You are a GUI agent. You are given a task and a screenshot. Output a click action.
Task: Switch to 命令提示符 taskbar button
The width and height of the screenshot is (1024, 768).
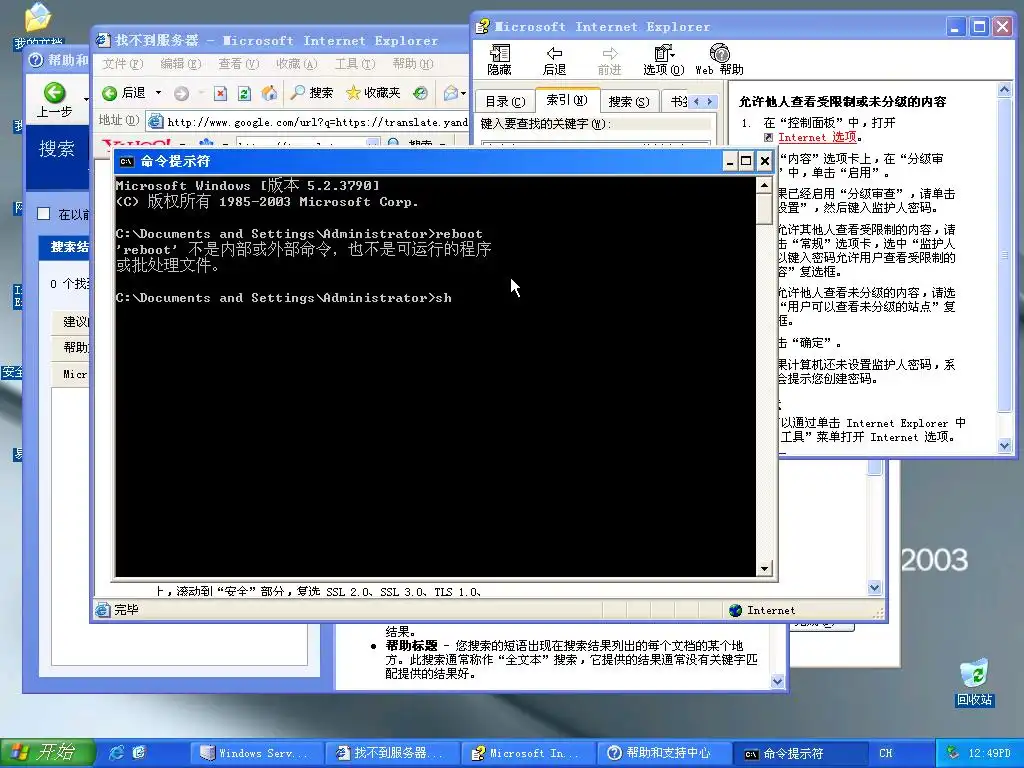click(x=799, y=753)
